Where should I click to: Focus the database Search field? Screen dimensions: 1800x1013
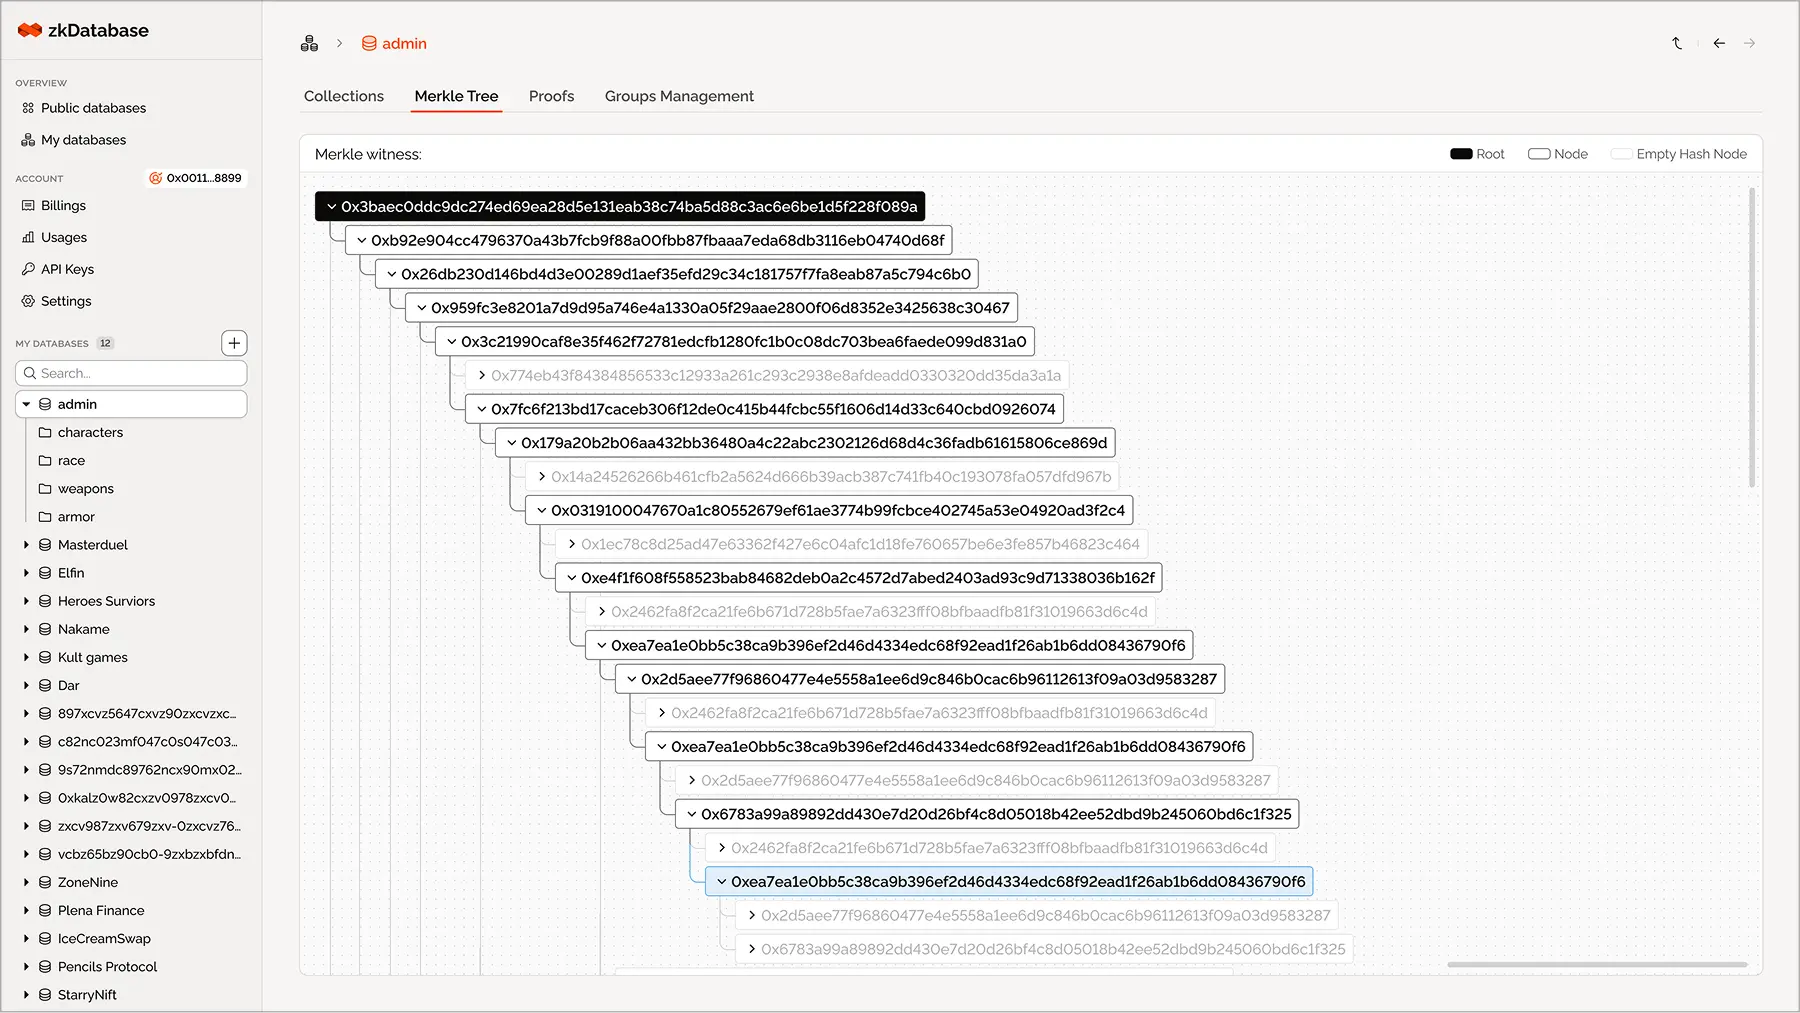coord(131,373)
